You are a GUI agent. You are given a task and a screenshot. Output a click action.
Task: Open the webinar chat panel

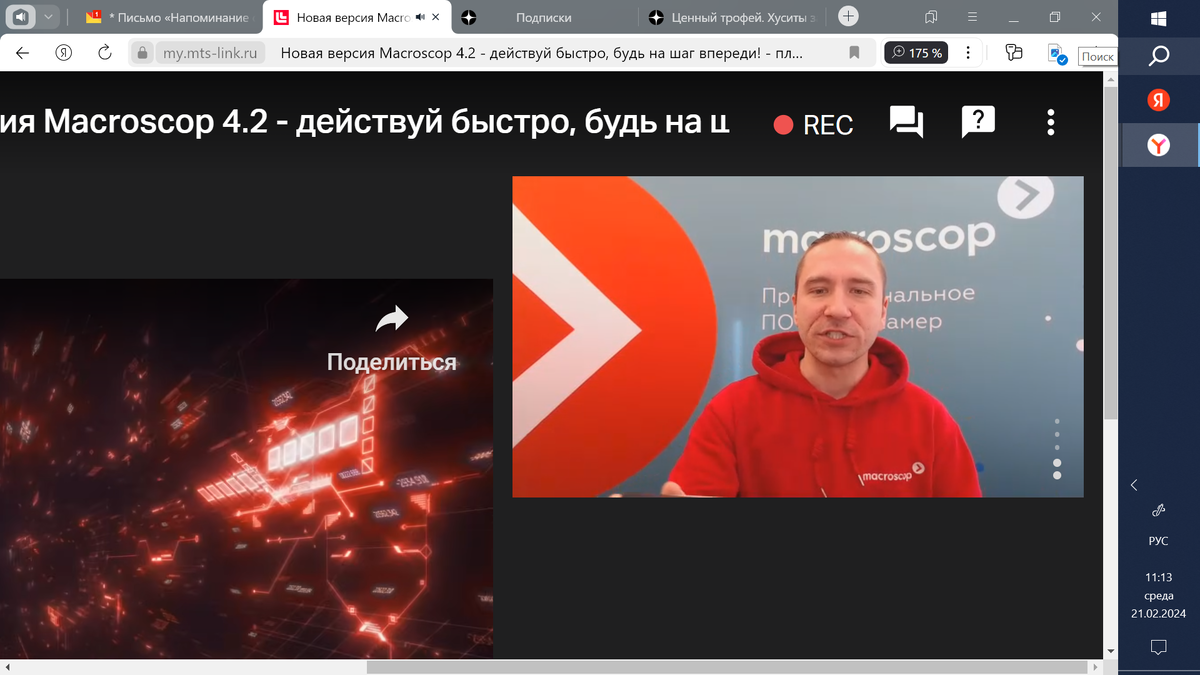(x=904, y=122)
